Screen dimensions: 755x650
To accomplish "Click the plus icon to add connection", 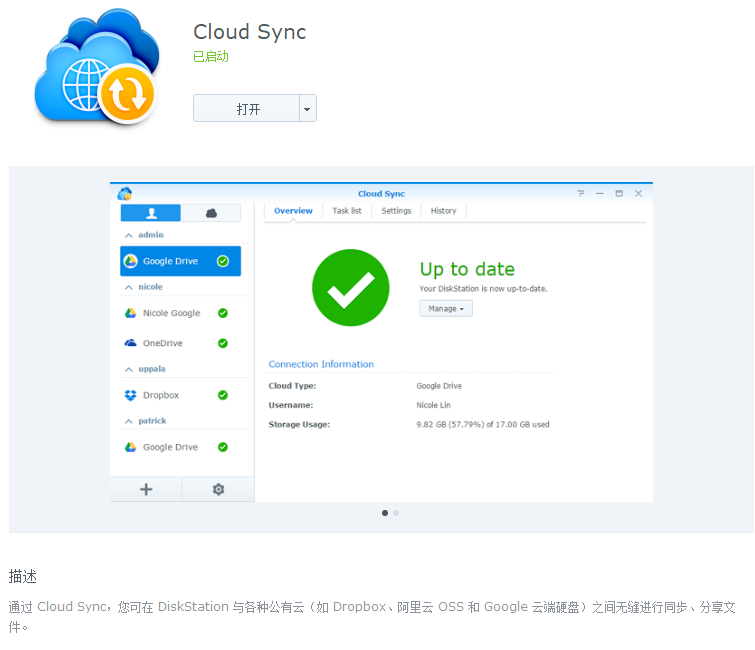I will (146, 489).
